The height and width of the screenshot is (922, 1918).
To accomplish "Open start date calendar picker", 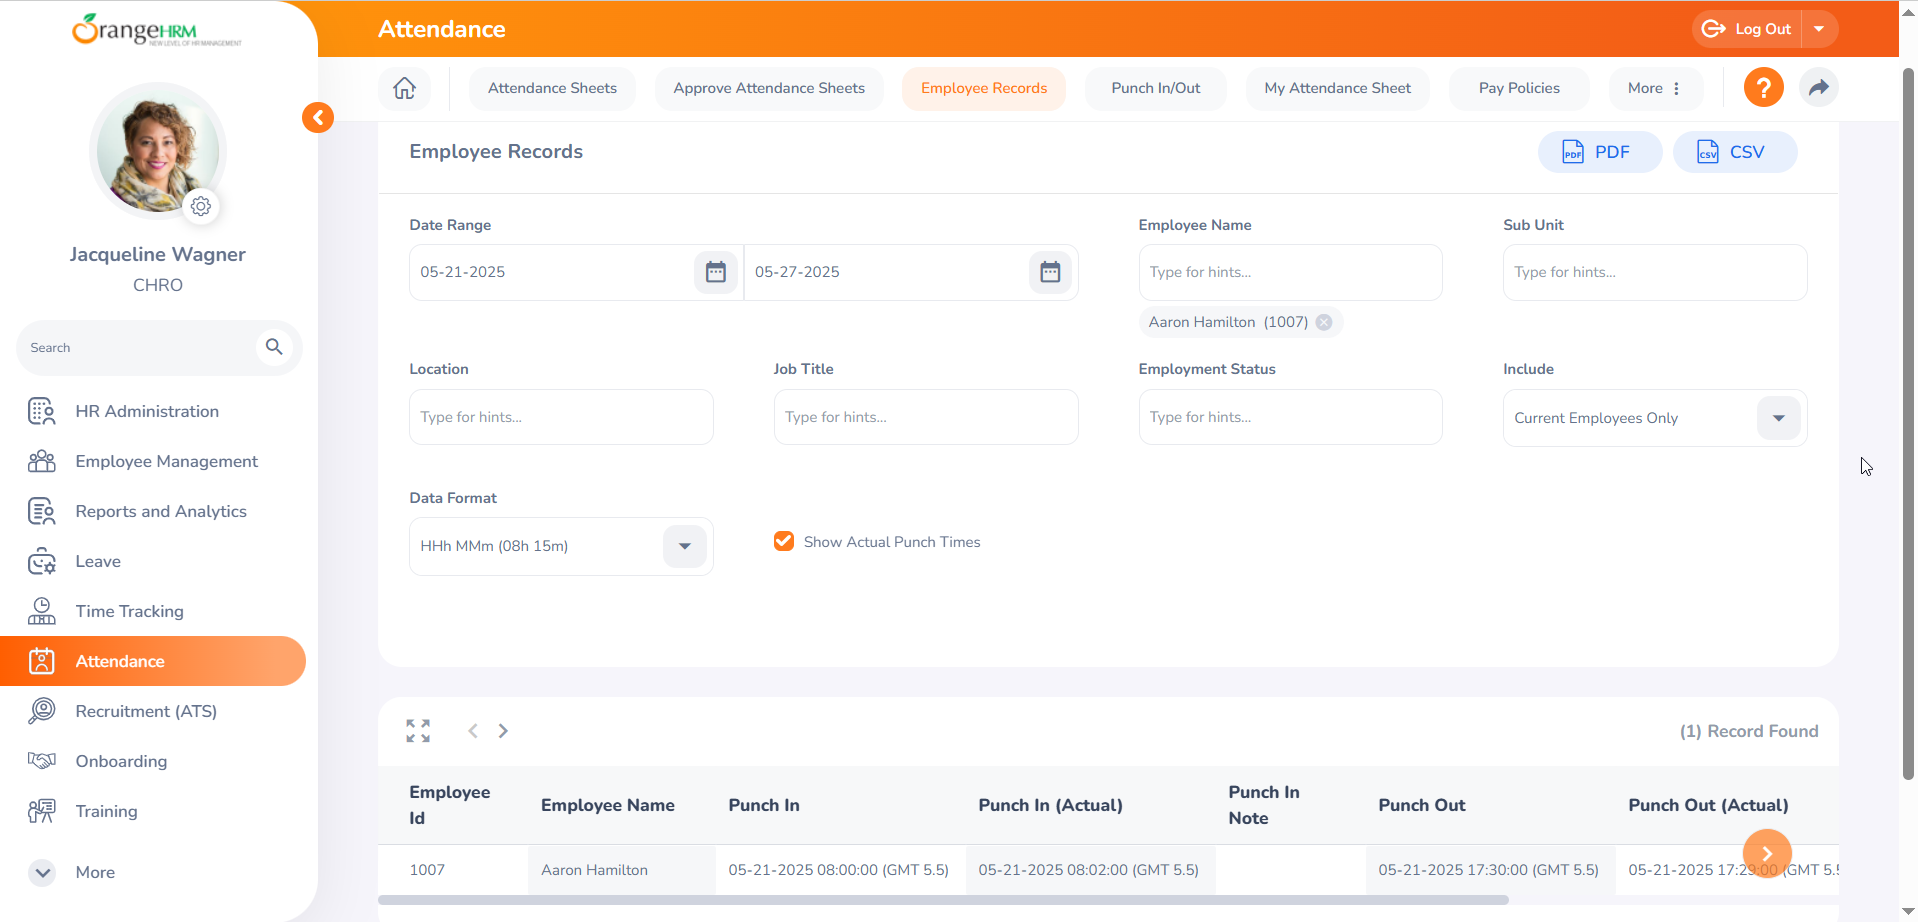I will pyautogui.click(x=715, y=272).
